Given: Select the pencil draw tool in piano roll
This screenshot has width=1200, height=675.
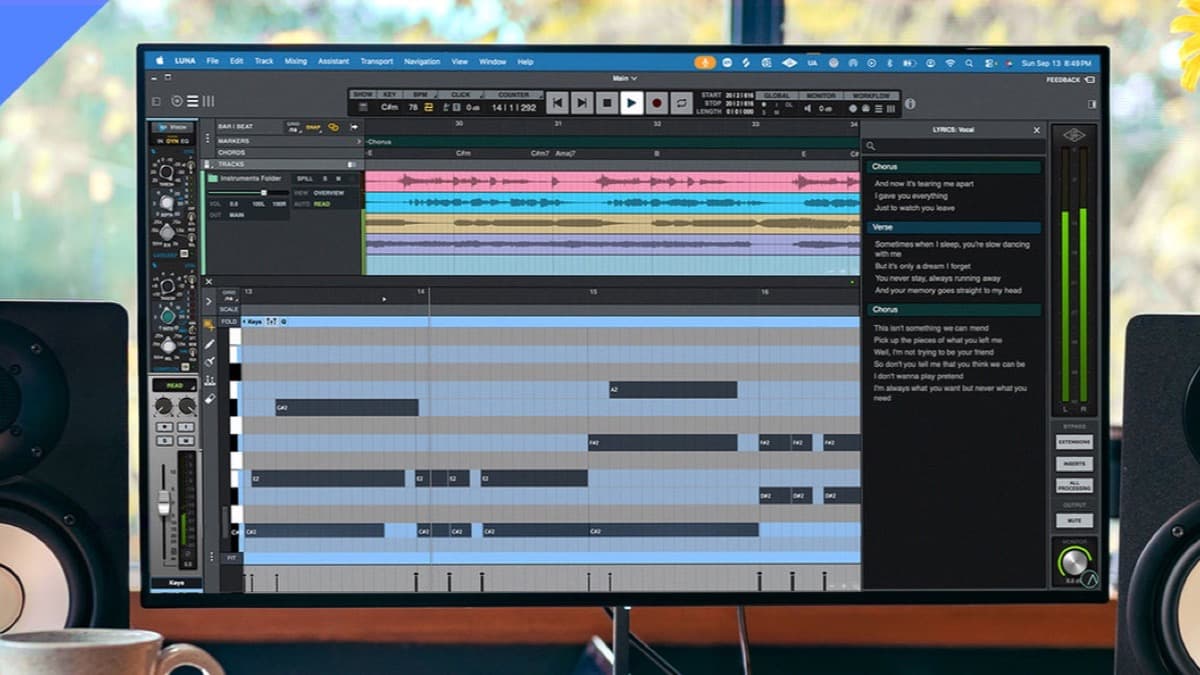Looking at the screenshot, I should (x=210, y=343).
